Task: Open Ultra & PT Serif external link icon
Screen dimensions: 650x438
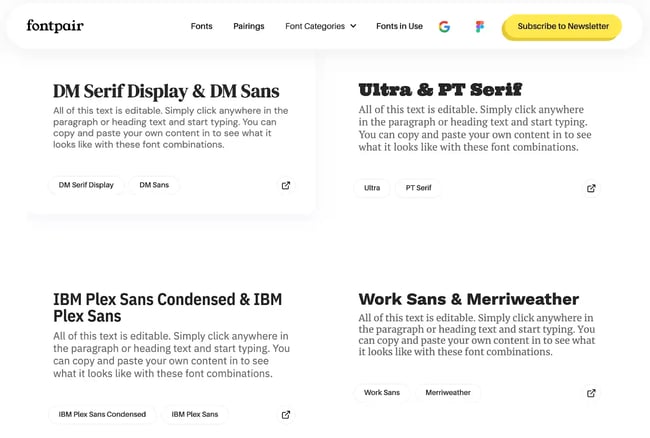Action: pyautogui.click(x=591, y=188)
